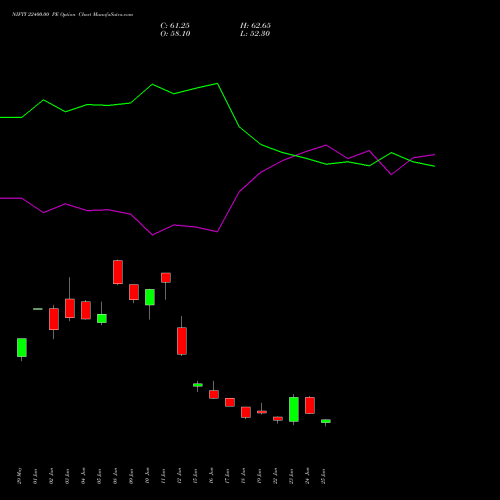Select the 17 Jun date label
The width and height of the screenshot is (500, 500).
[x=227, y=476]
